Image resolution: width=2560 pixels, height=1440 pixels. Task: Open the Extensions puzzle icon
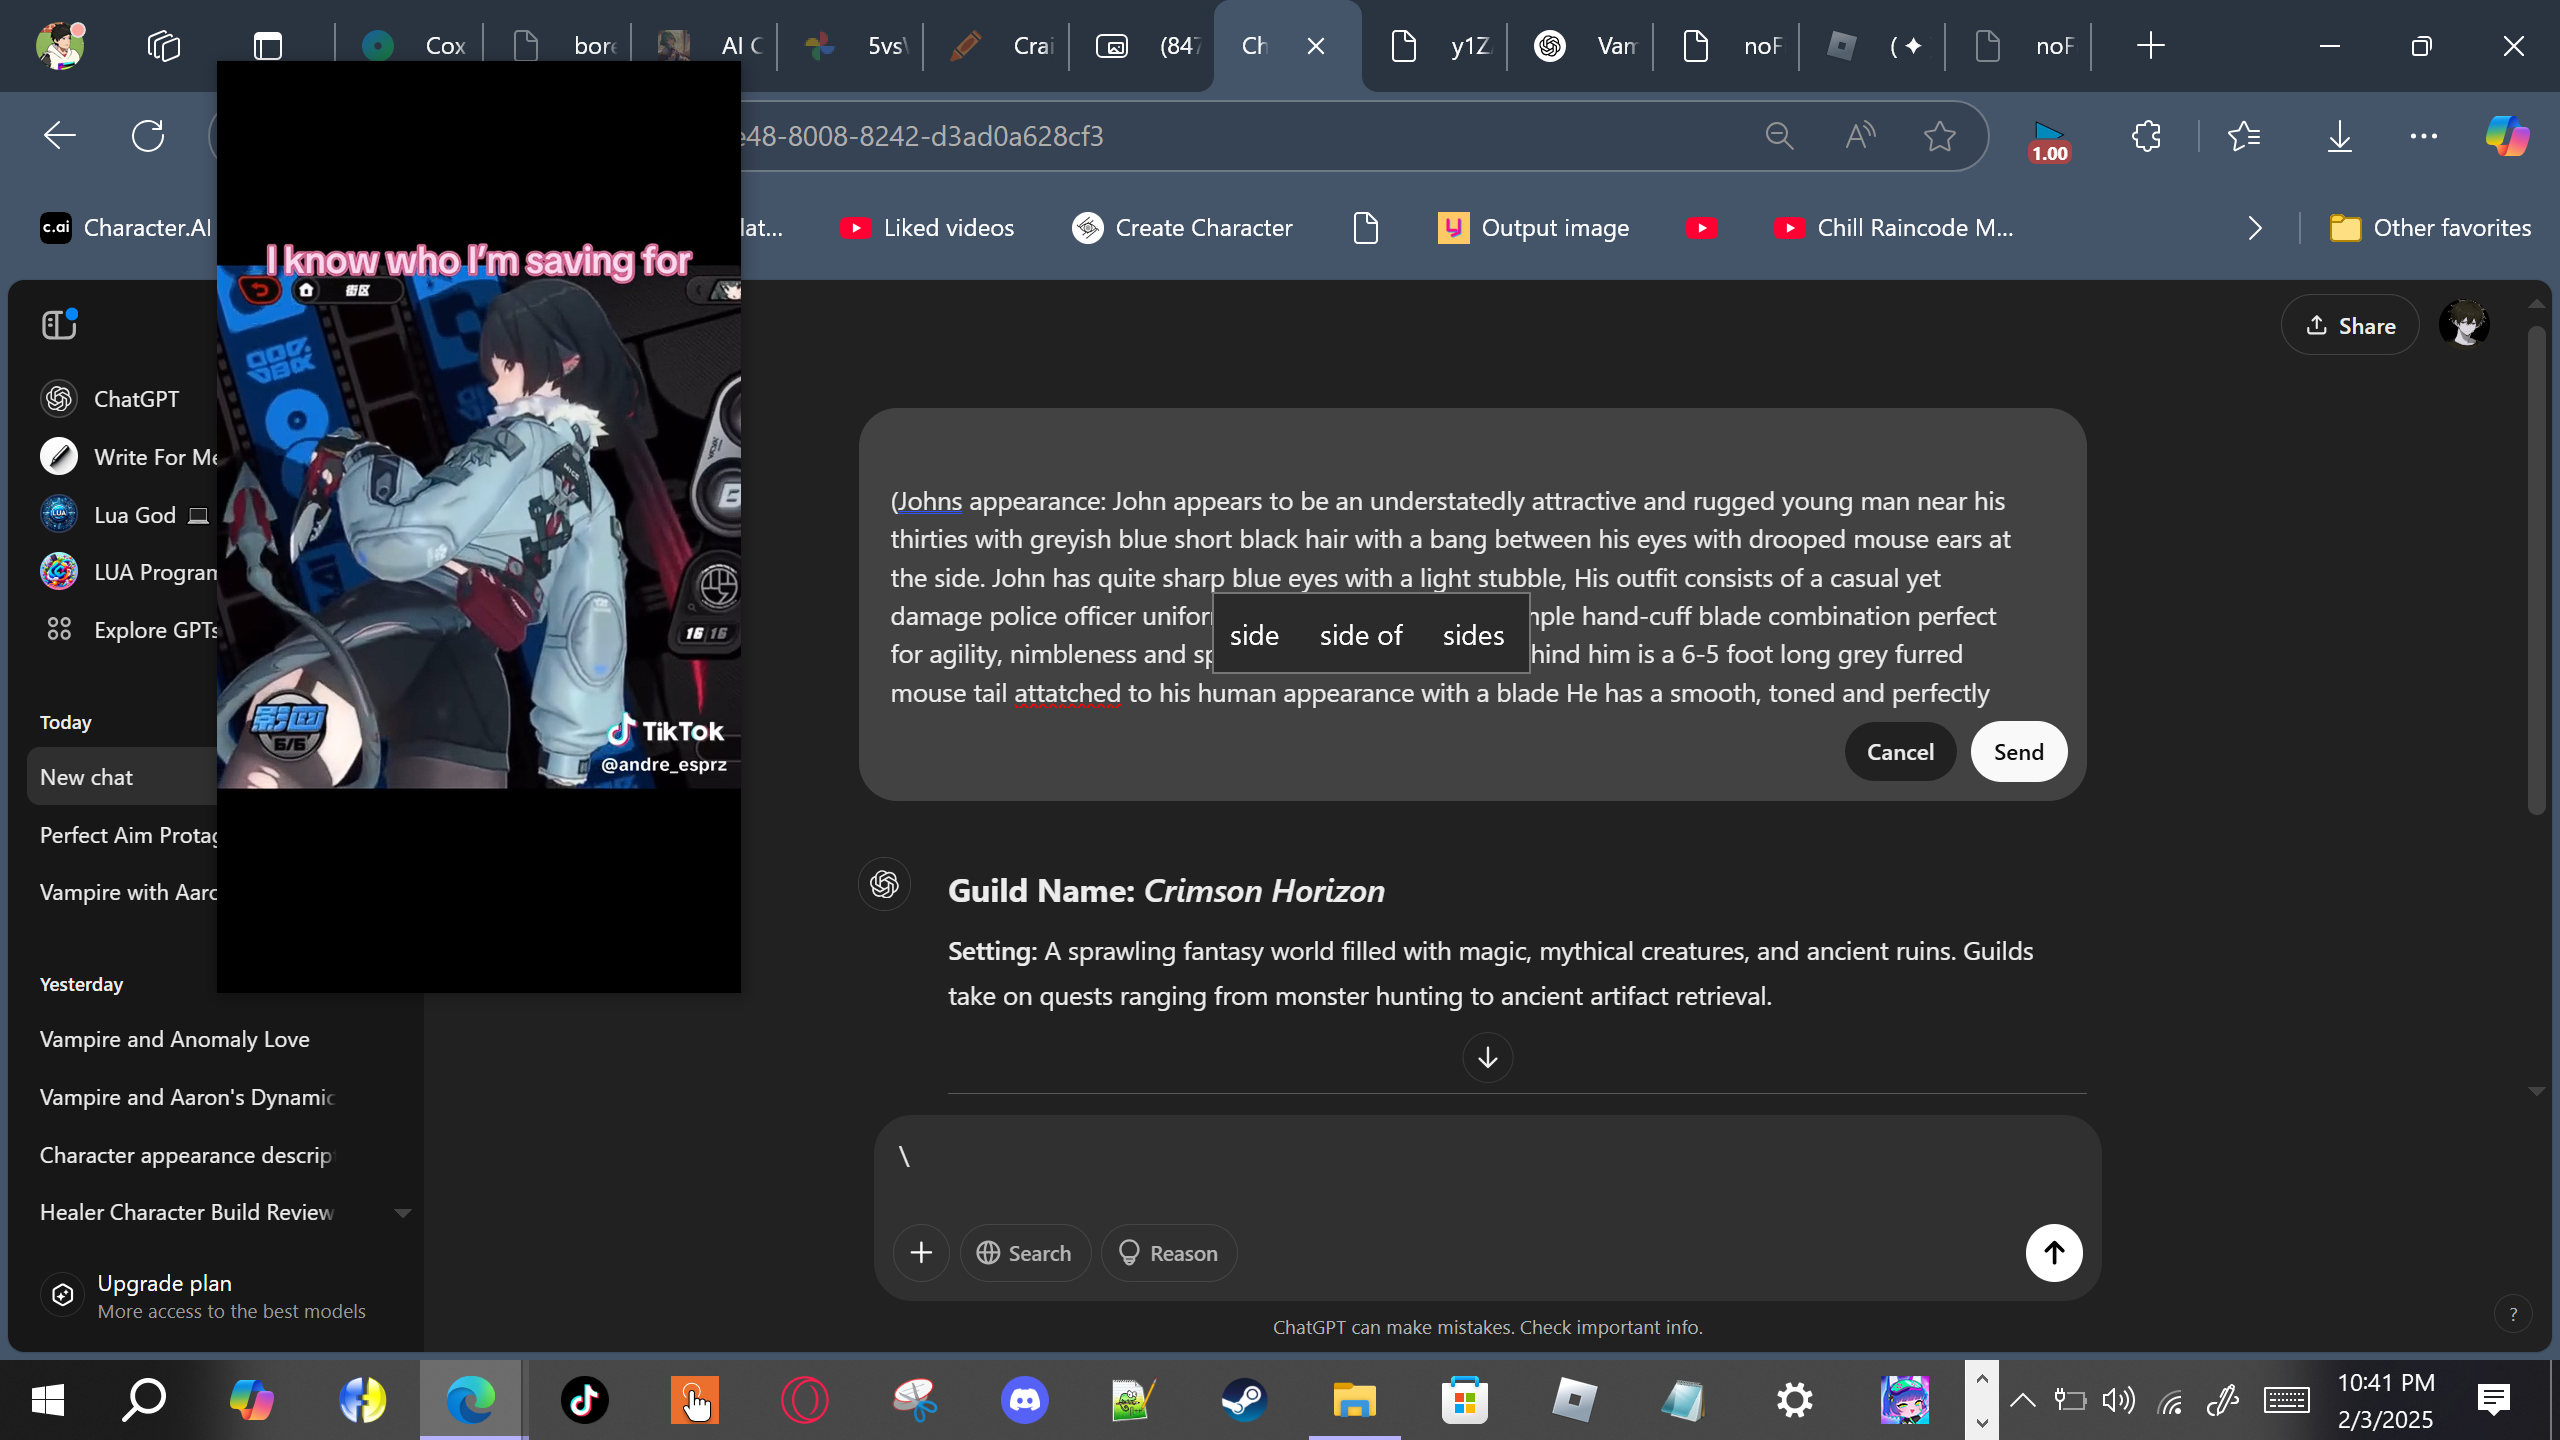(x=2146, y=135)
